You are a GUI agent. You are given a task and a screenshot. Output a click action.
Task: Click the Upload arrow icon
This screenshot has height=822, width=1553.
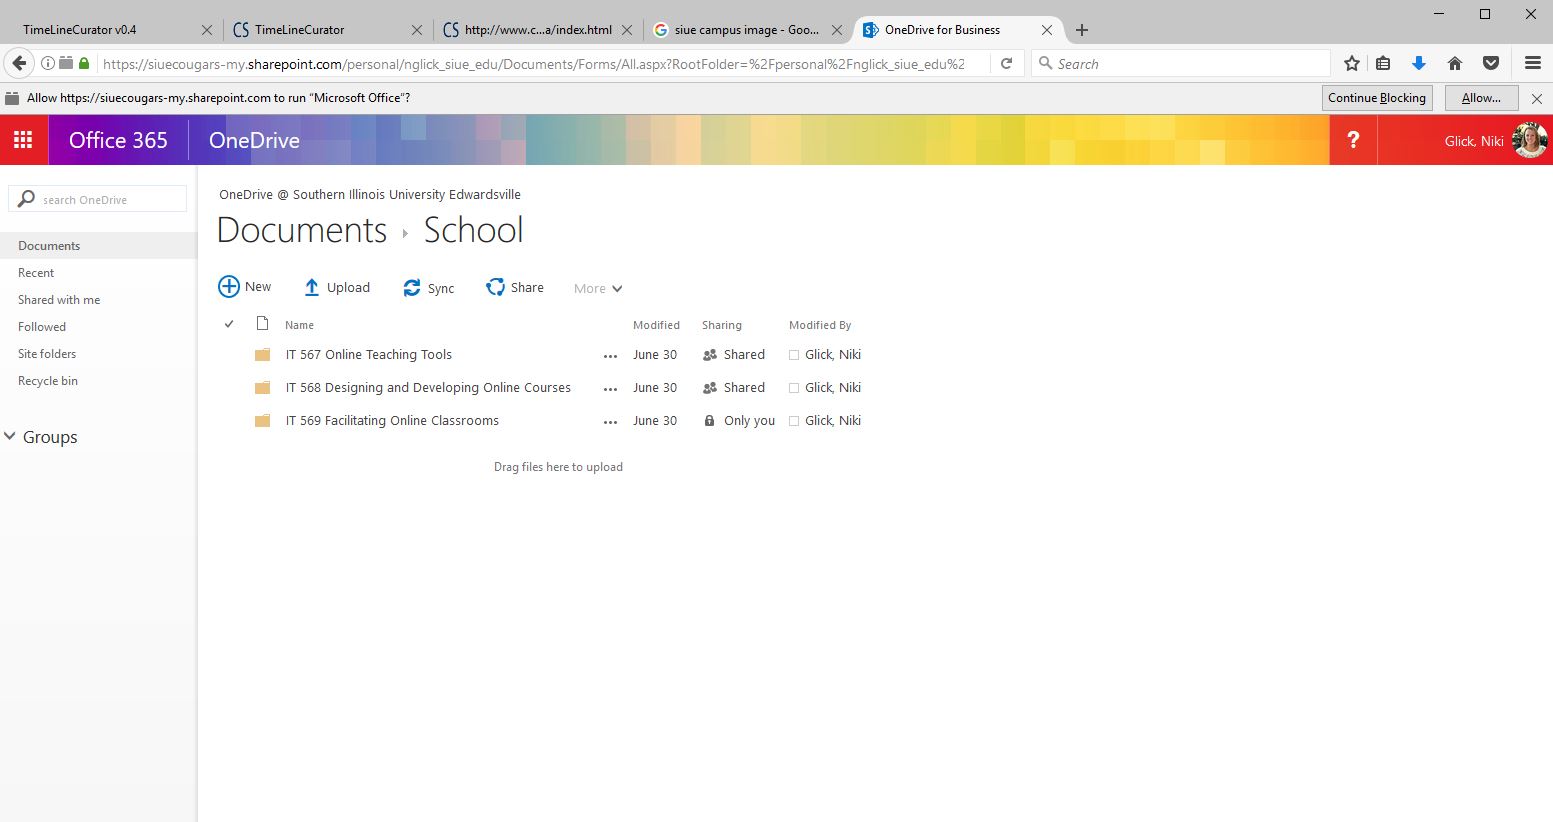[x=312, y=288]
